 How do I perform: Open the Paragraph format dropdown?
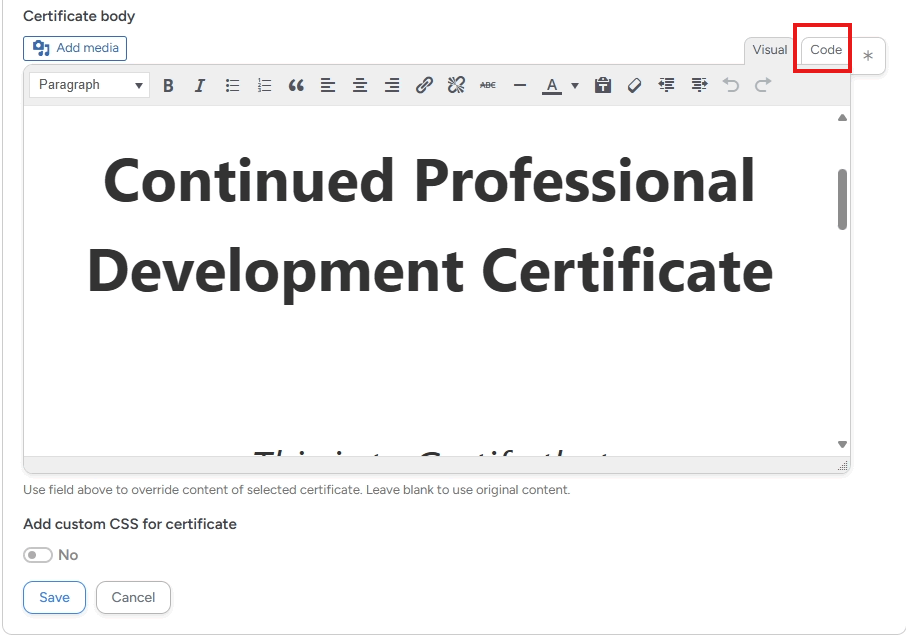coord(90,85)
